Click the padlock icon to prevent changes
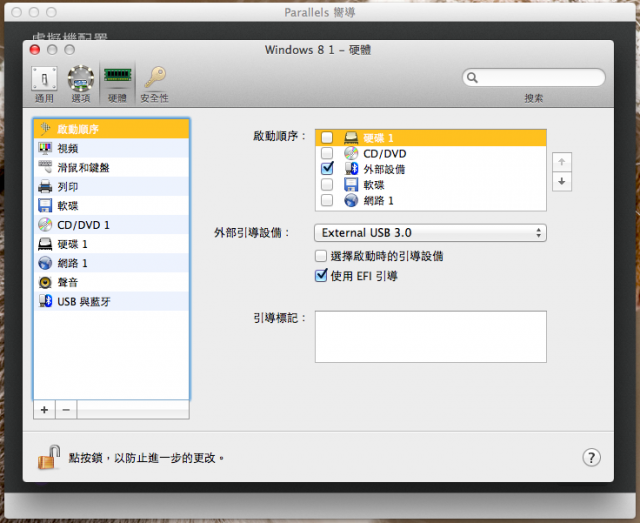The image size is (640, 523). (49, 457)
